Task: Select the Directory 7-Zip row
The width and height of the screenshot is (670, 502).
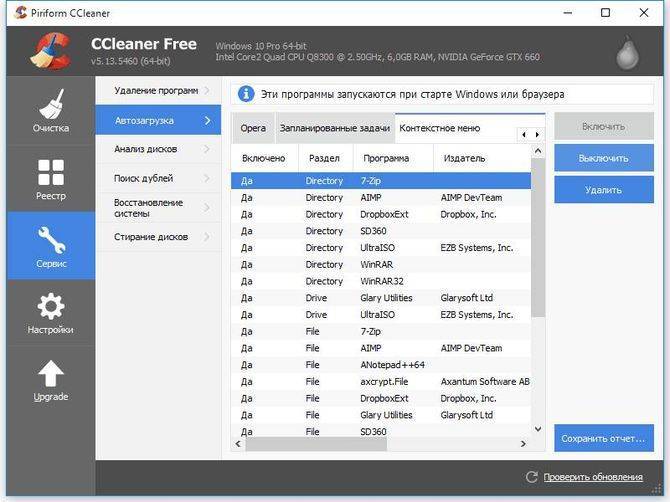Action: 381,181
